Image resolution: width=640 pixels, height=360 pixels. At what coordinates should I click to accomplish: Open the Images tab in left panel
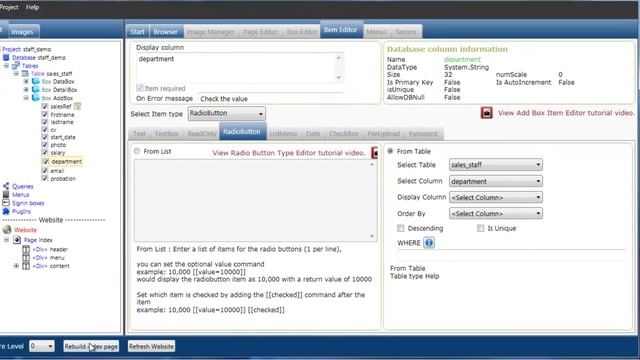point(22,31)
